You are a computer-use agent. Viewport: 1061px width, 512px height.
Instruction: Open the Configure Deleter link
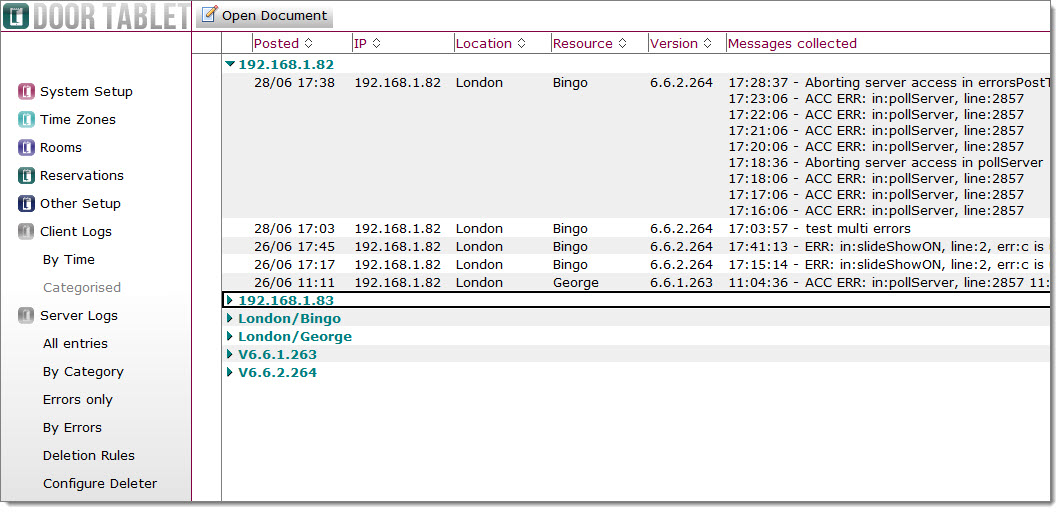click(99, 484)
